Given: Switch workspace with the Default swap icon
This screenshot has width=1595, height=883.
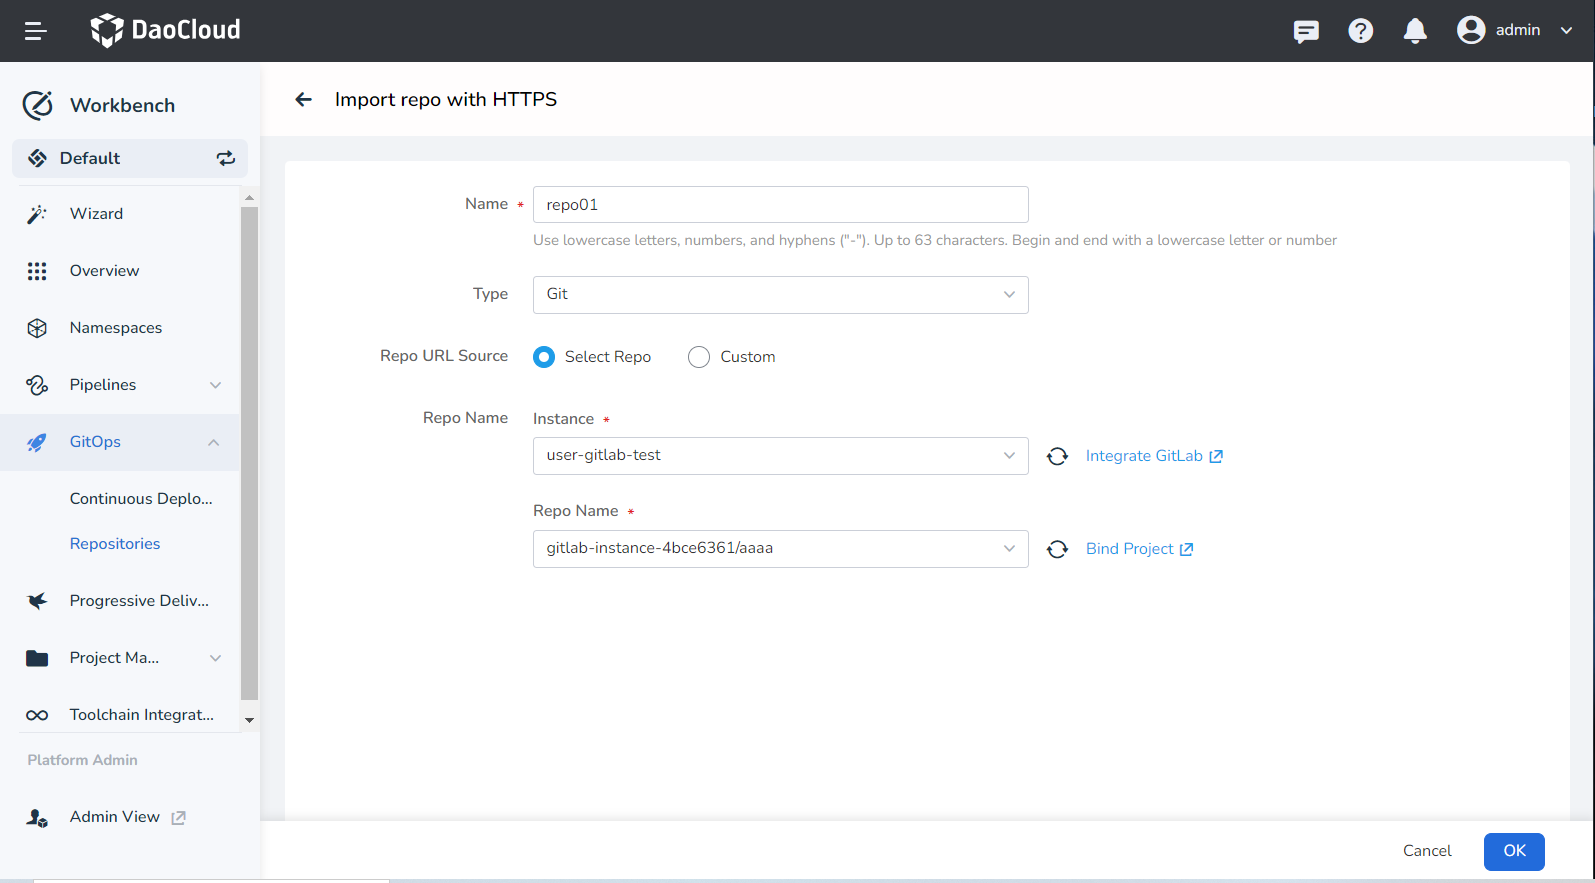Looking at the screenshot, I should [226, 158].
